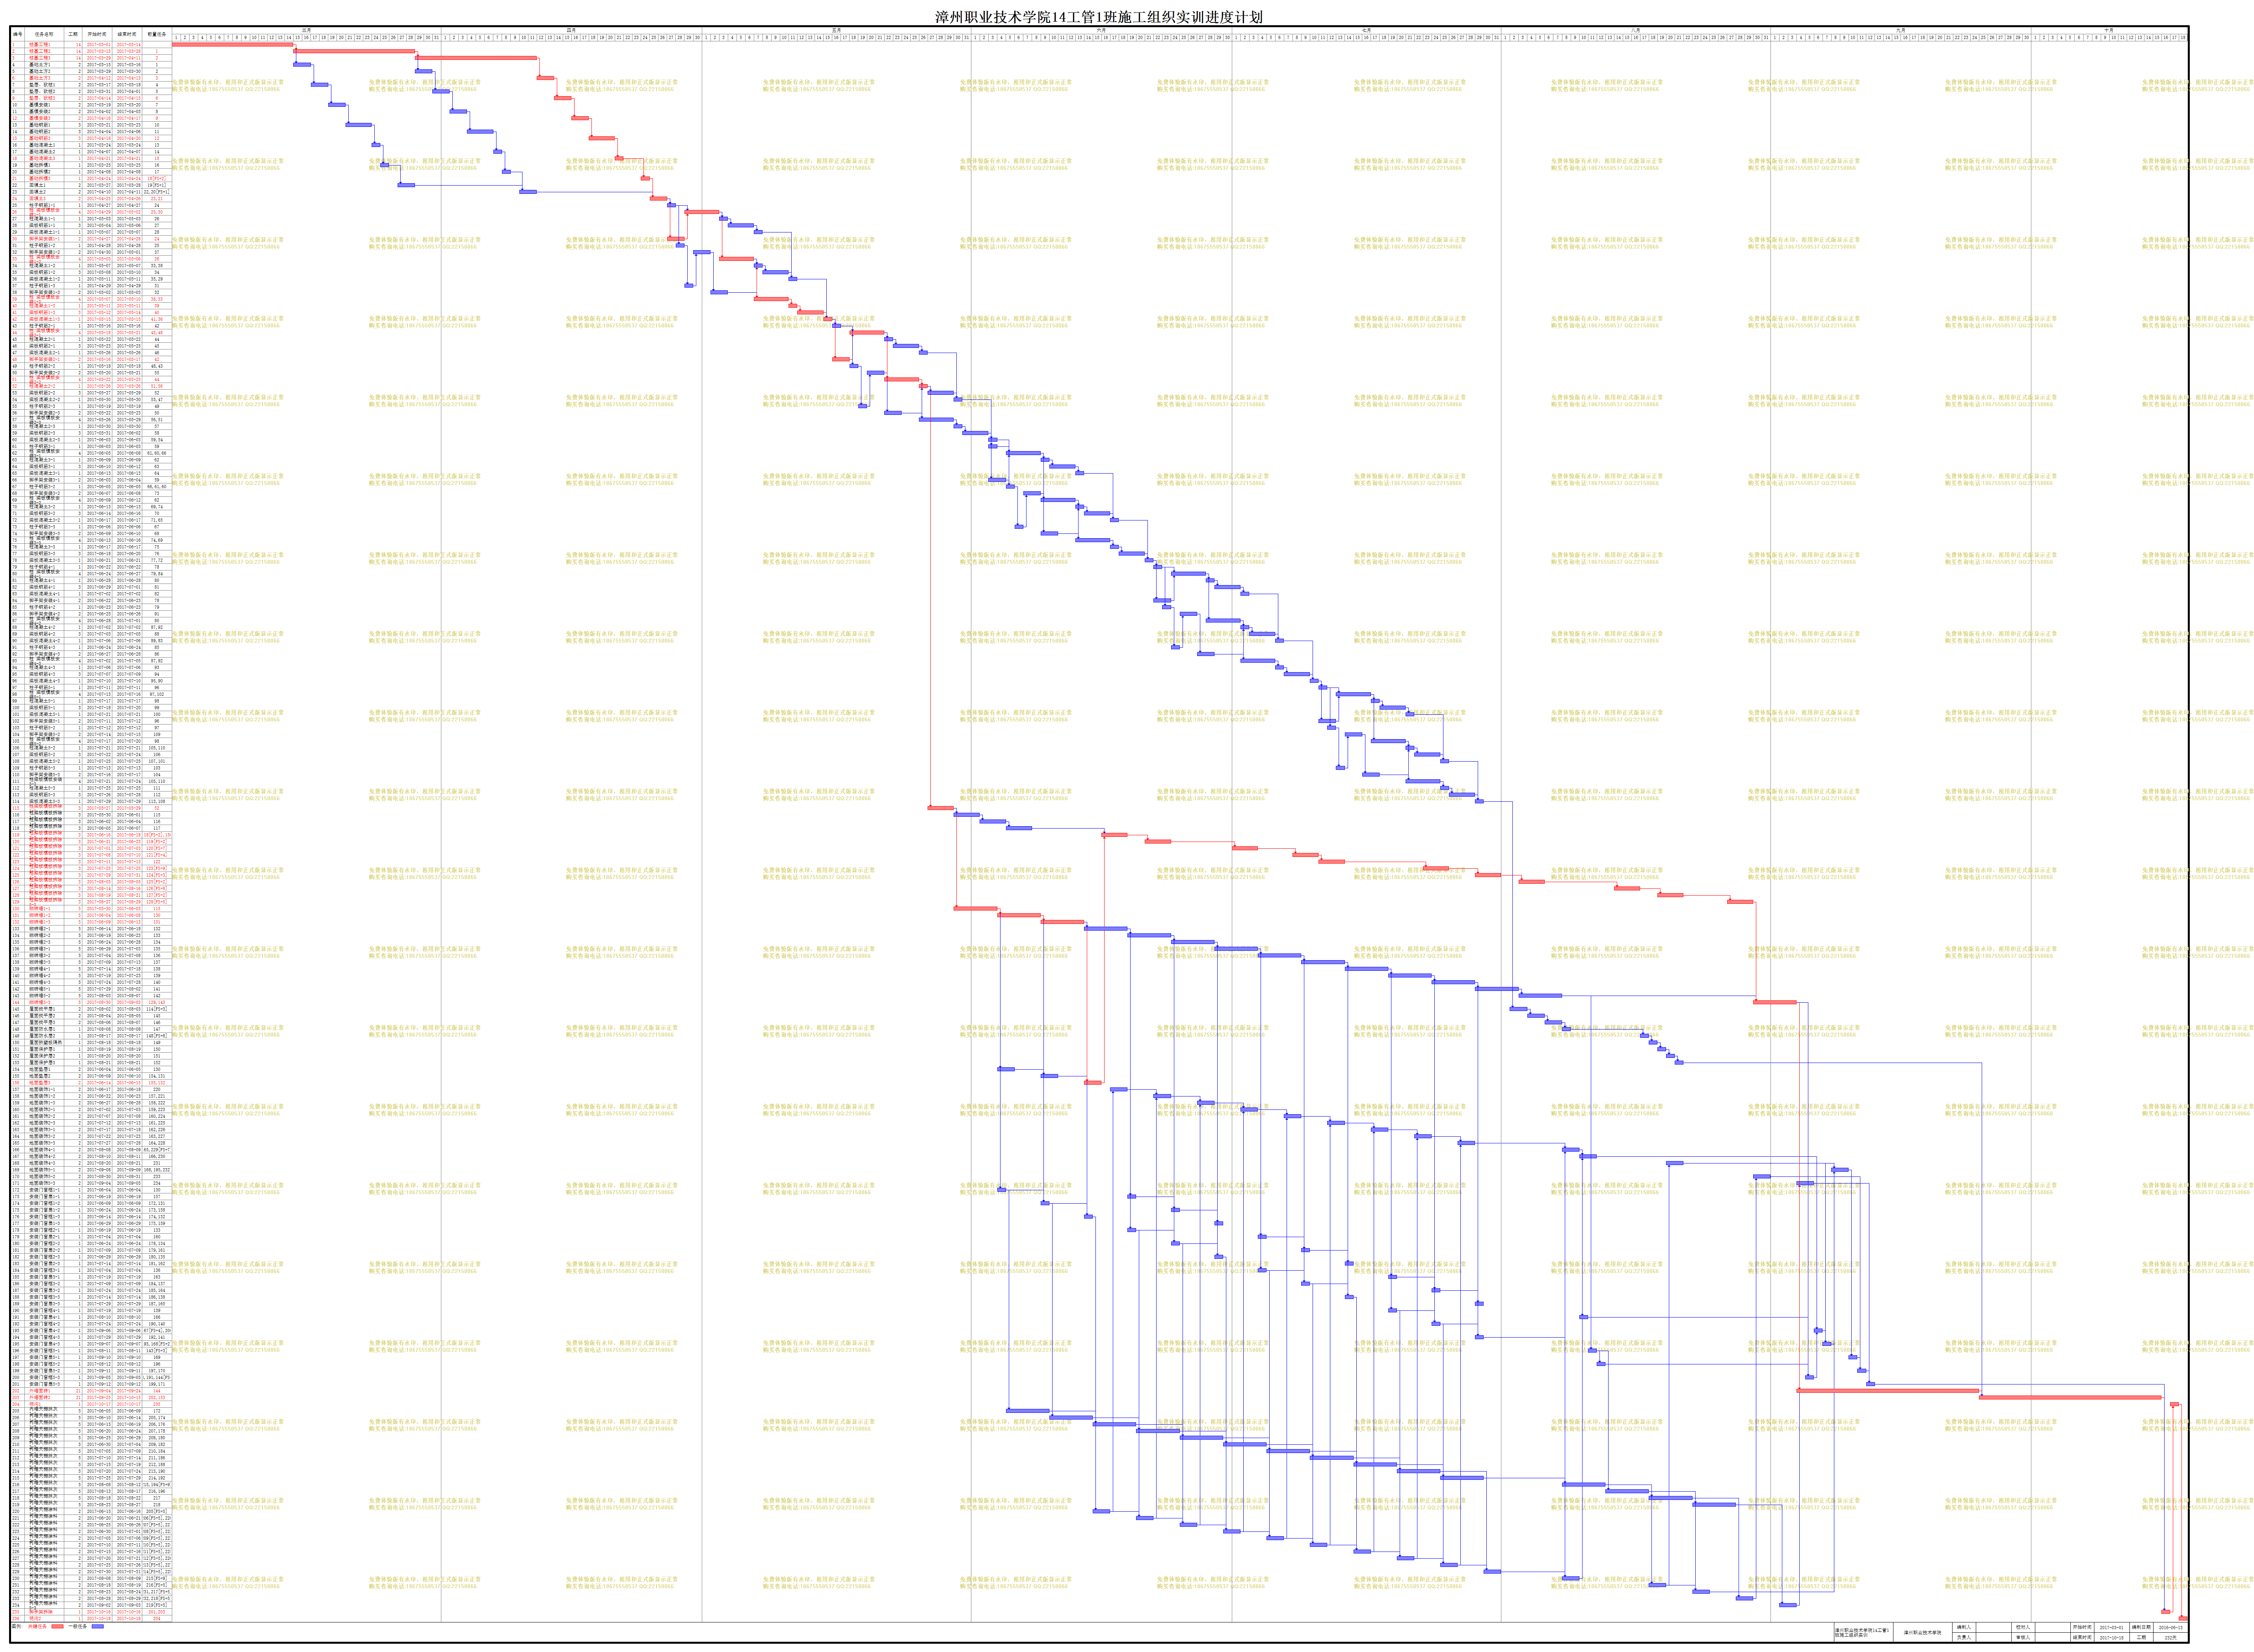2254x1652 pixels.
Task: Click the footer cell 漳州职业技术学院
Action: 1923,1632
